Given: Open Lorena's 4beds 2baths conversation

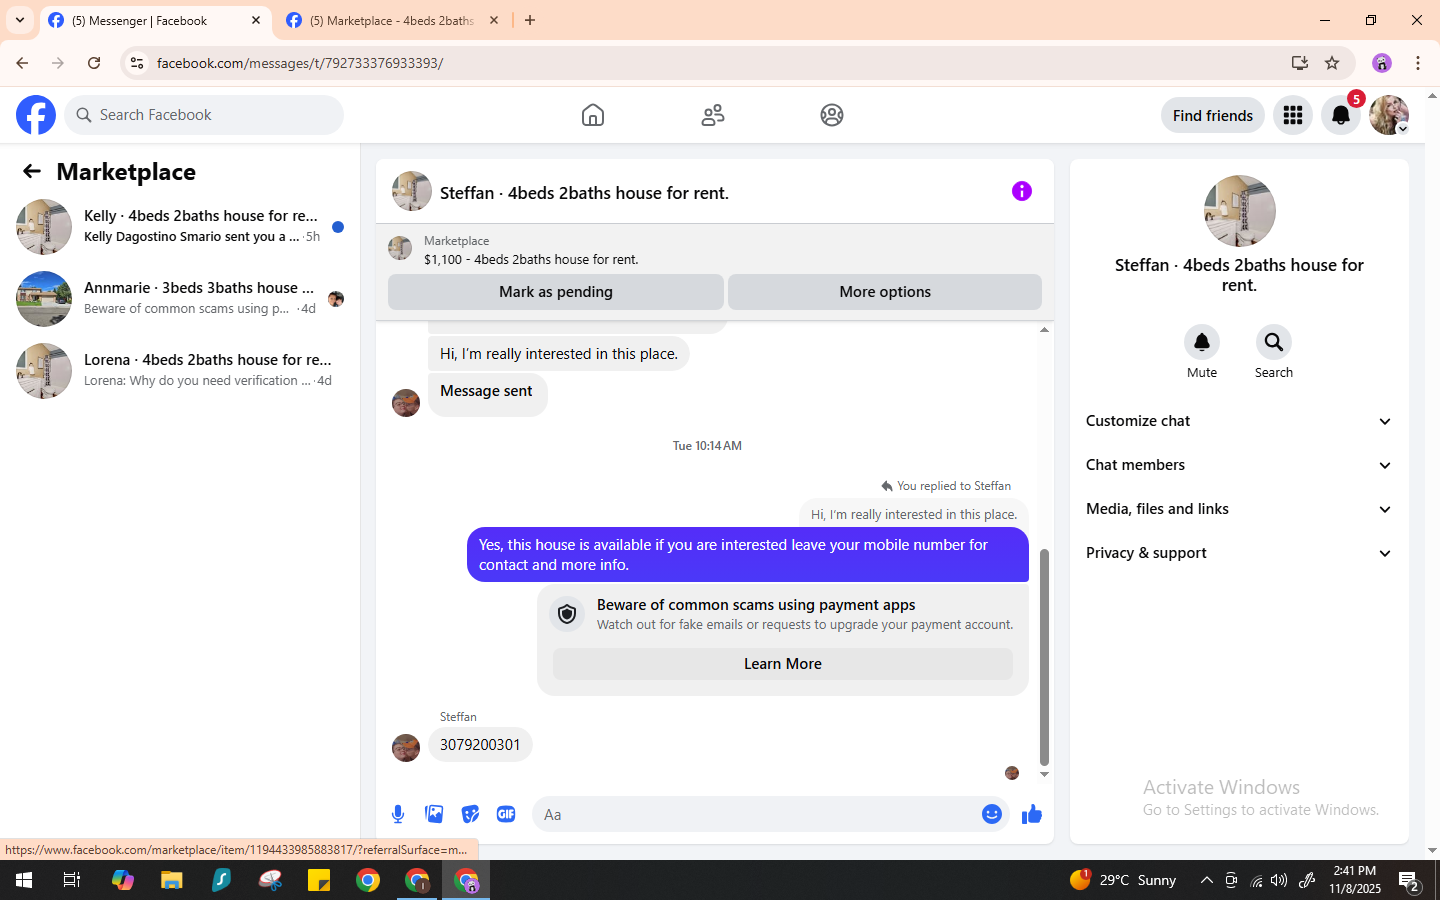Looking at the screenshot, I should pyautogui.click(x=180, y=370).
